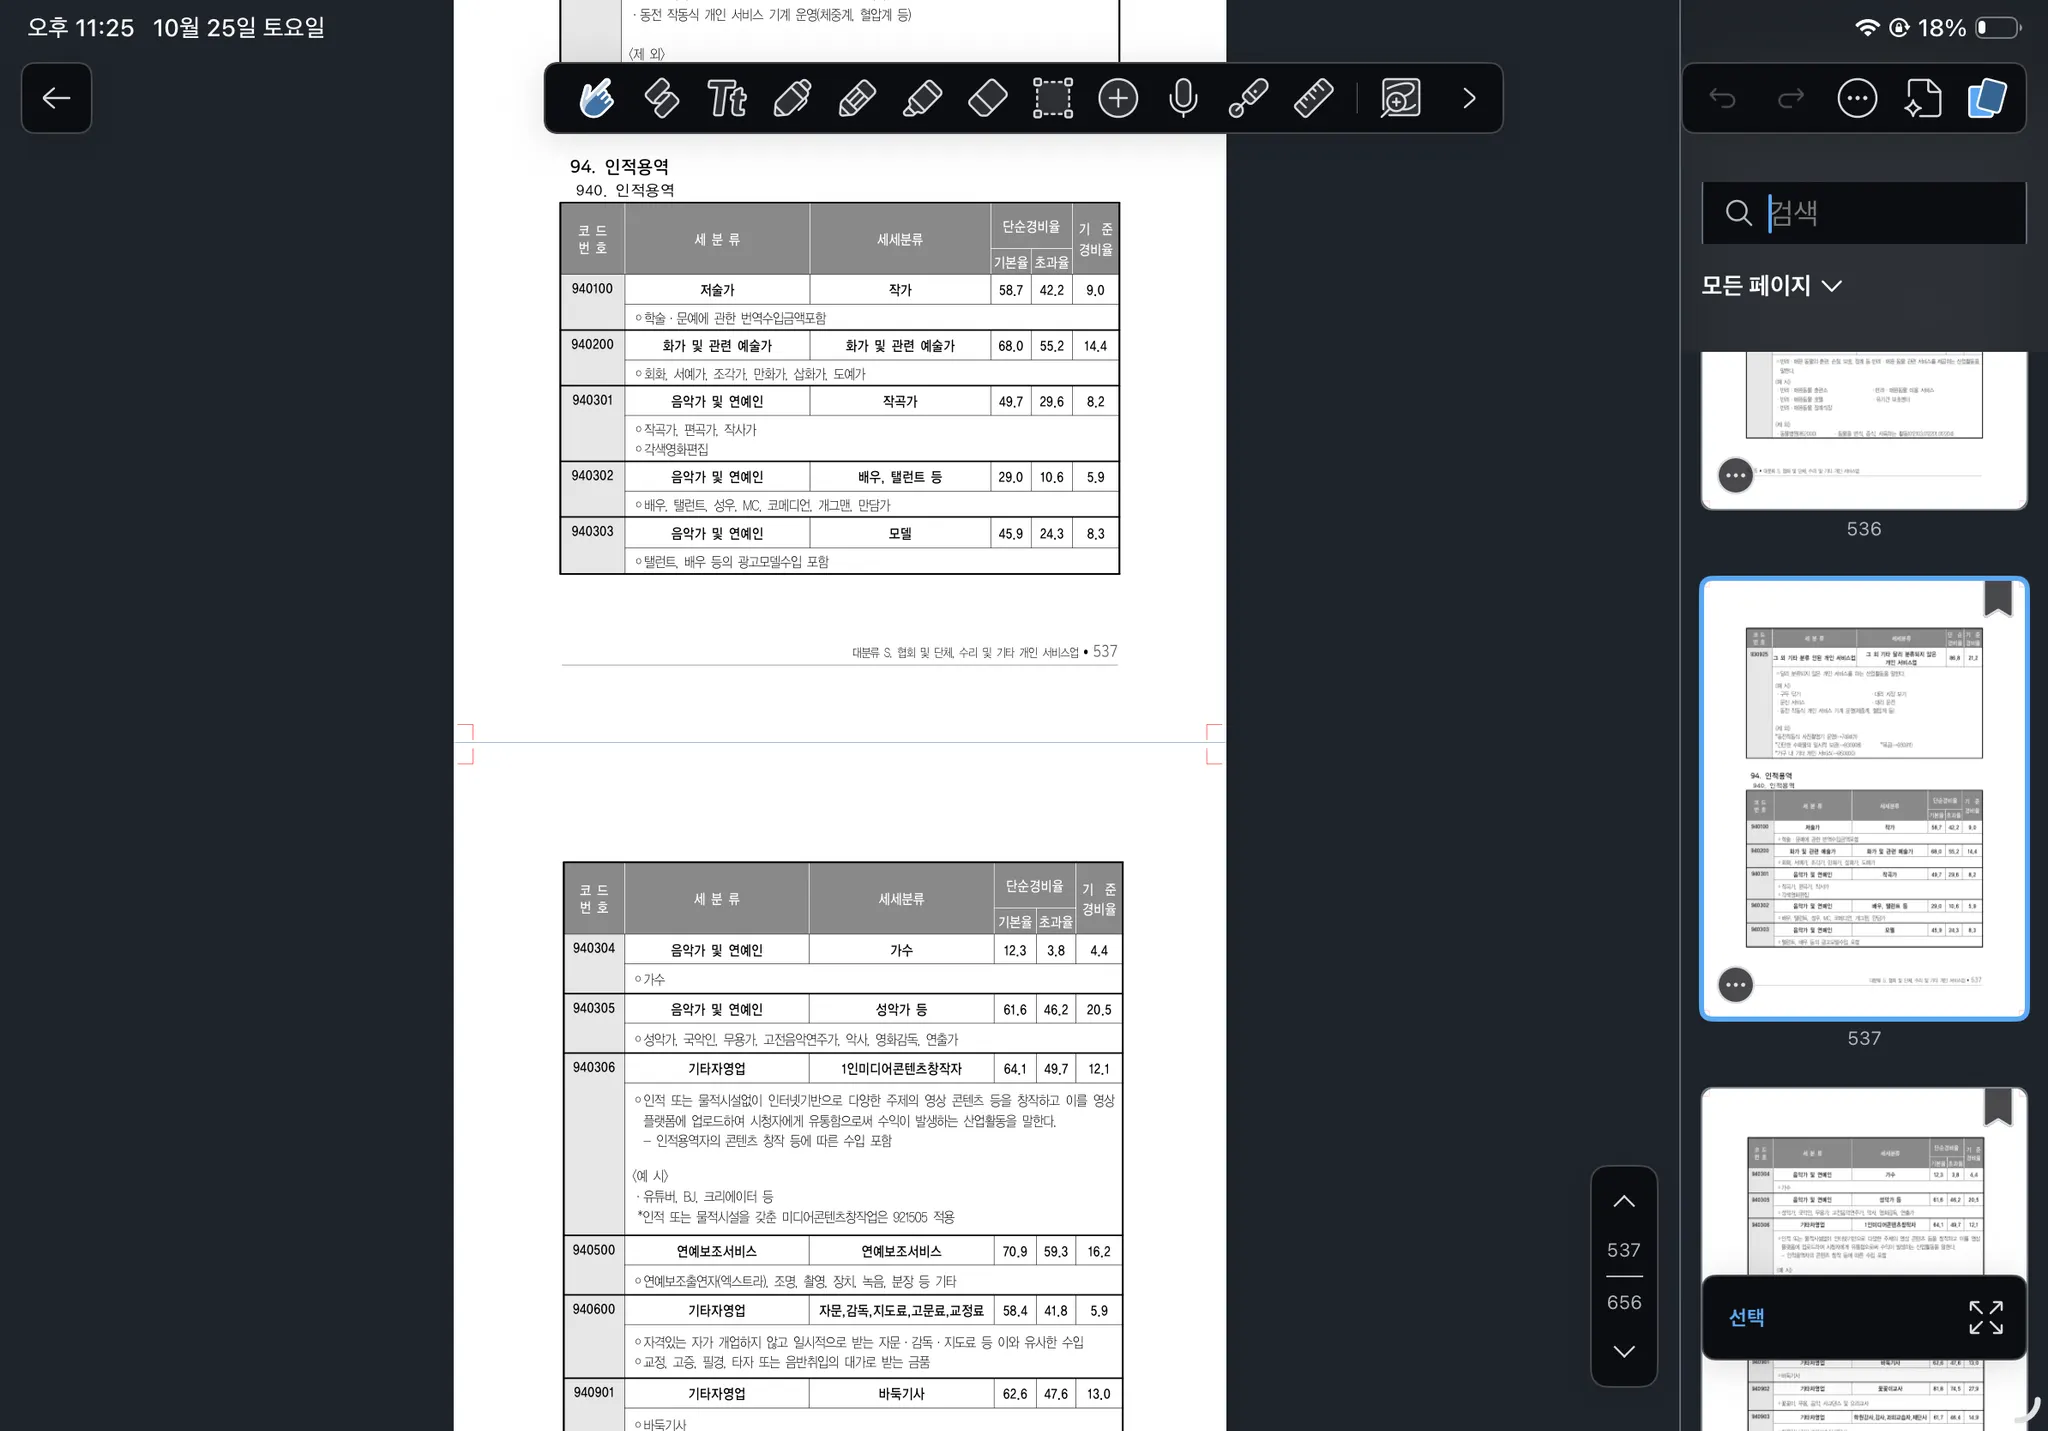Toggle the page thumbnails panel icon
This screenshot has height=1431, width=2048.
click(x=1987, y=98)
